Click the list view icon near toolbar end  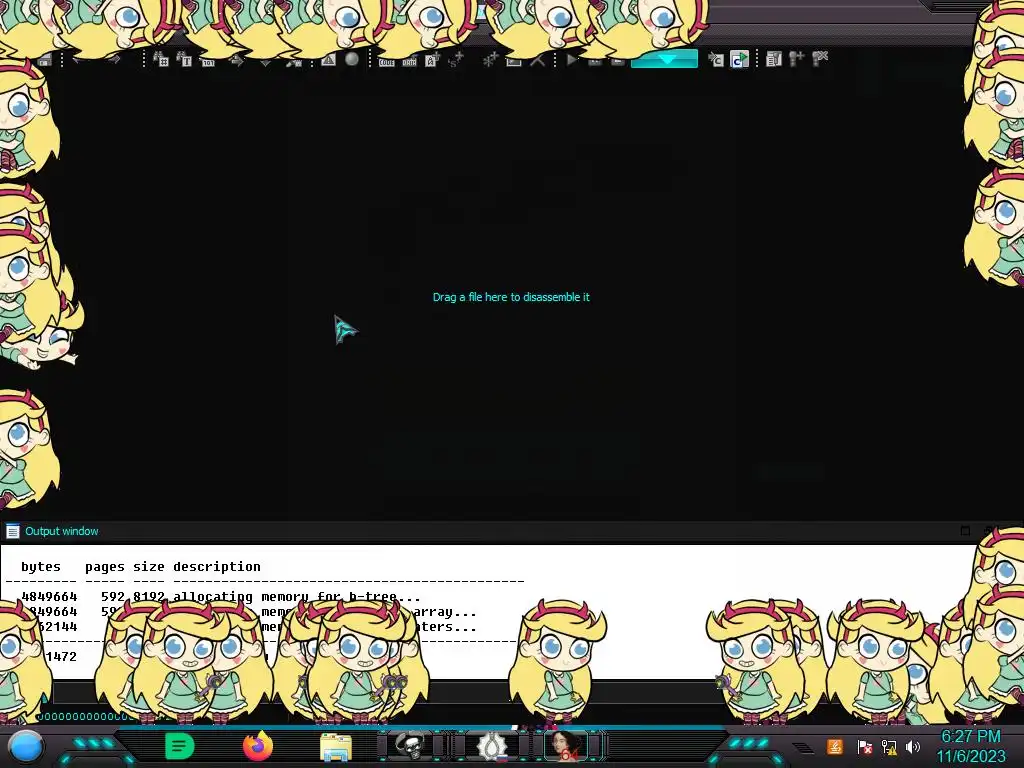774,59
